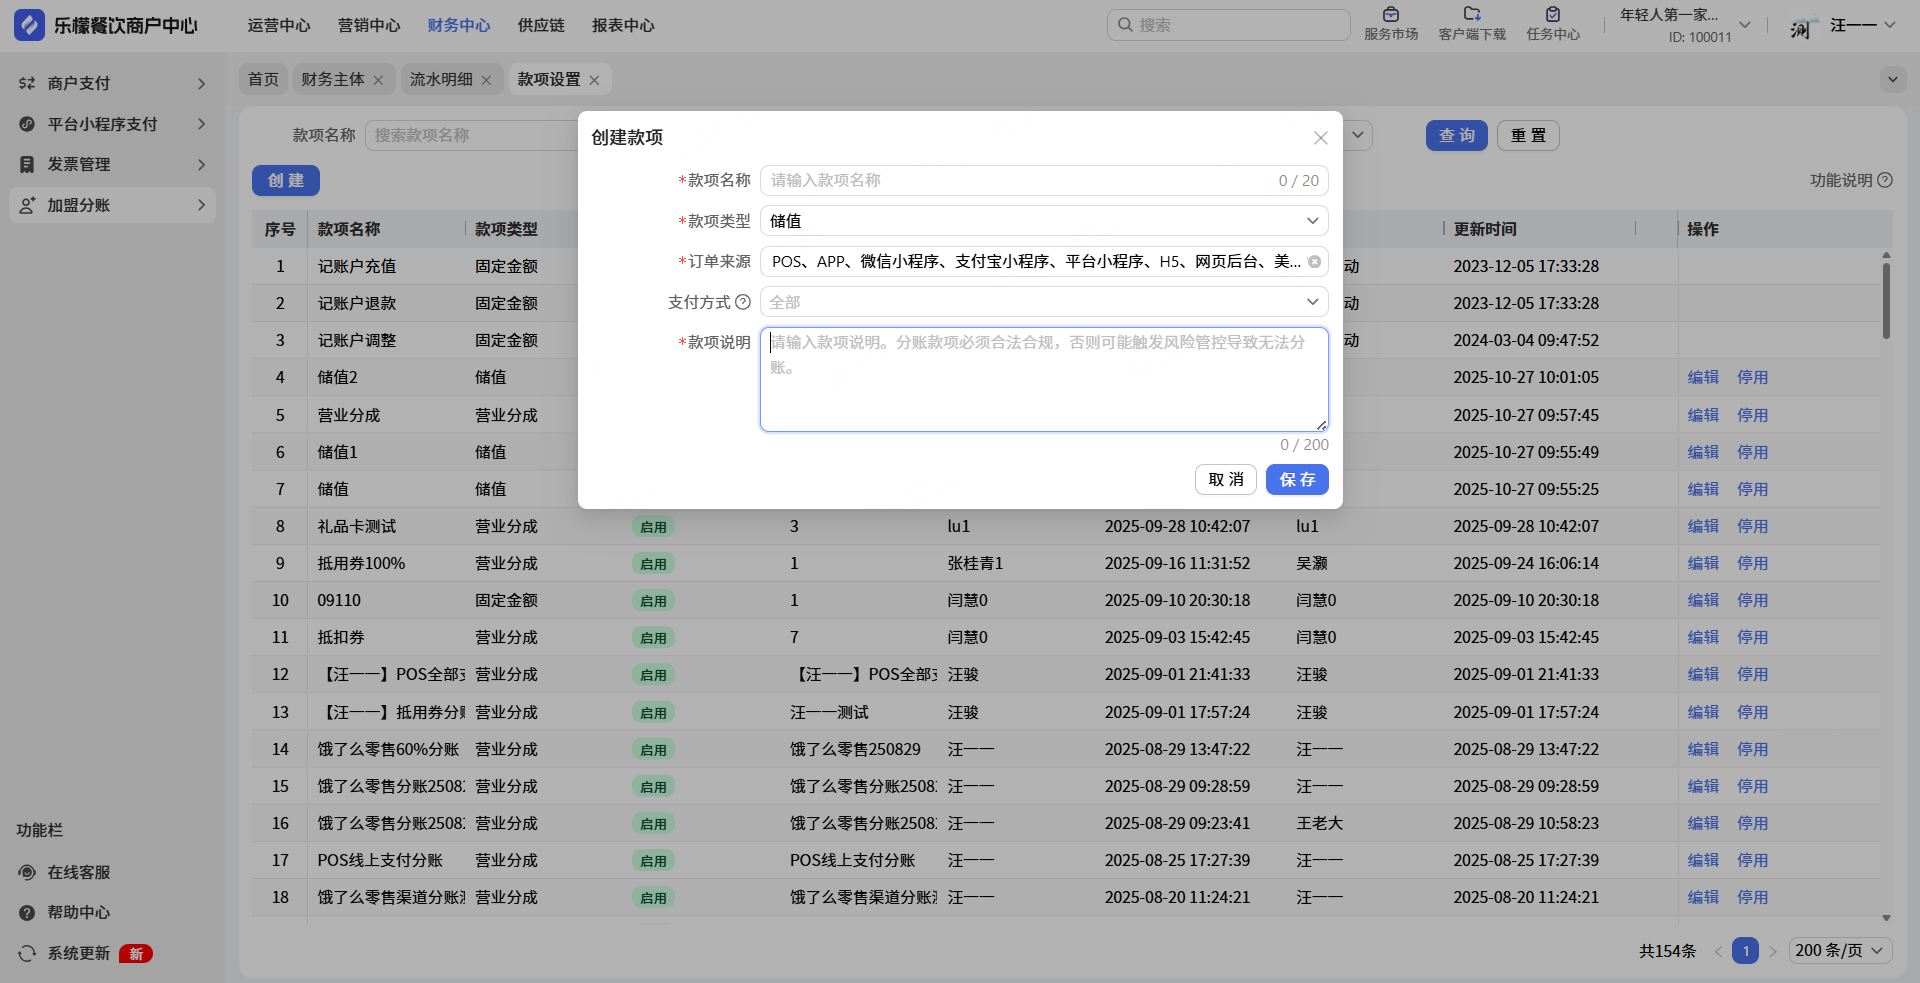Screen dimensions: 1920x983
Task: Click the 搜索款项名称 filter input
Action: [x=472, y=135]
